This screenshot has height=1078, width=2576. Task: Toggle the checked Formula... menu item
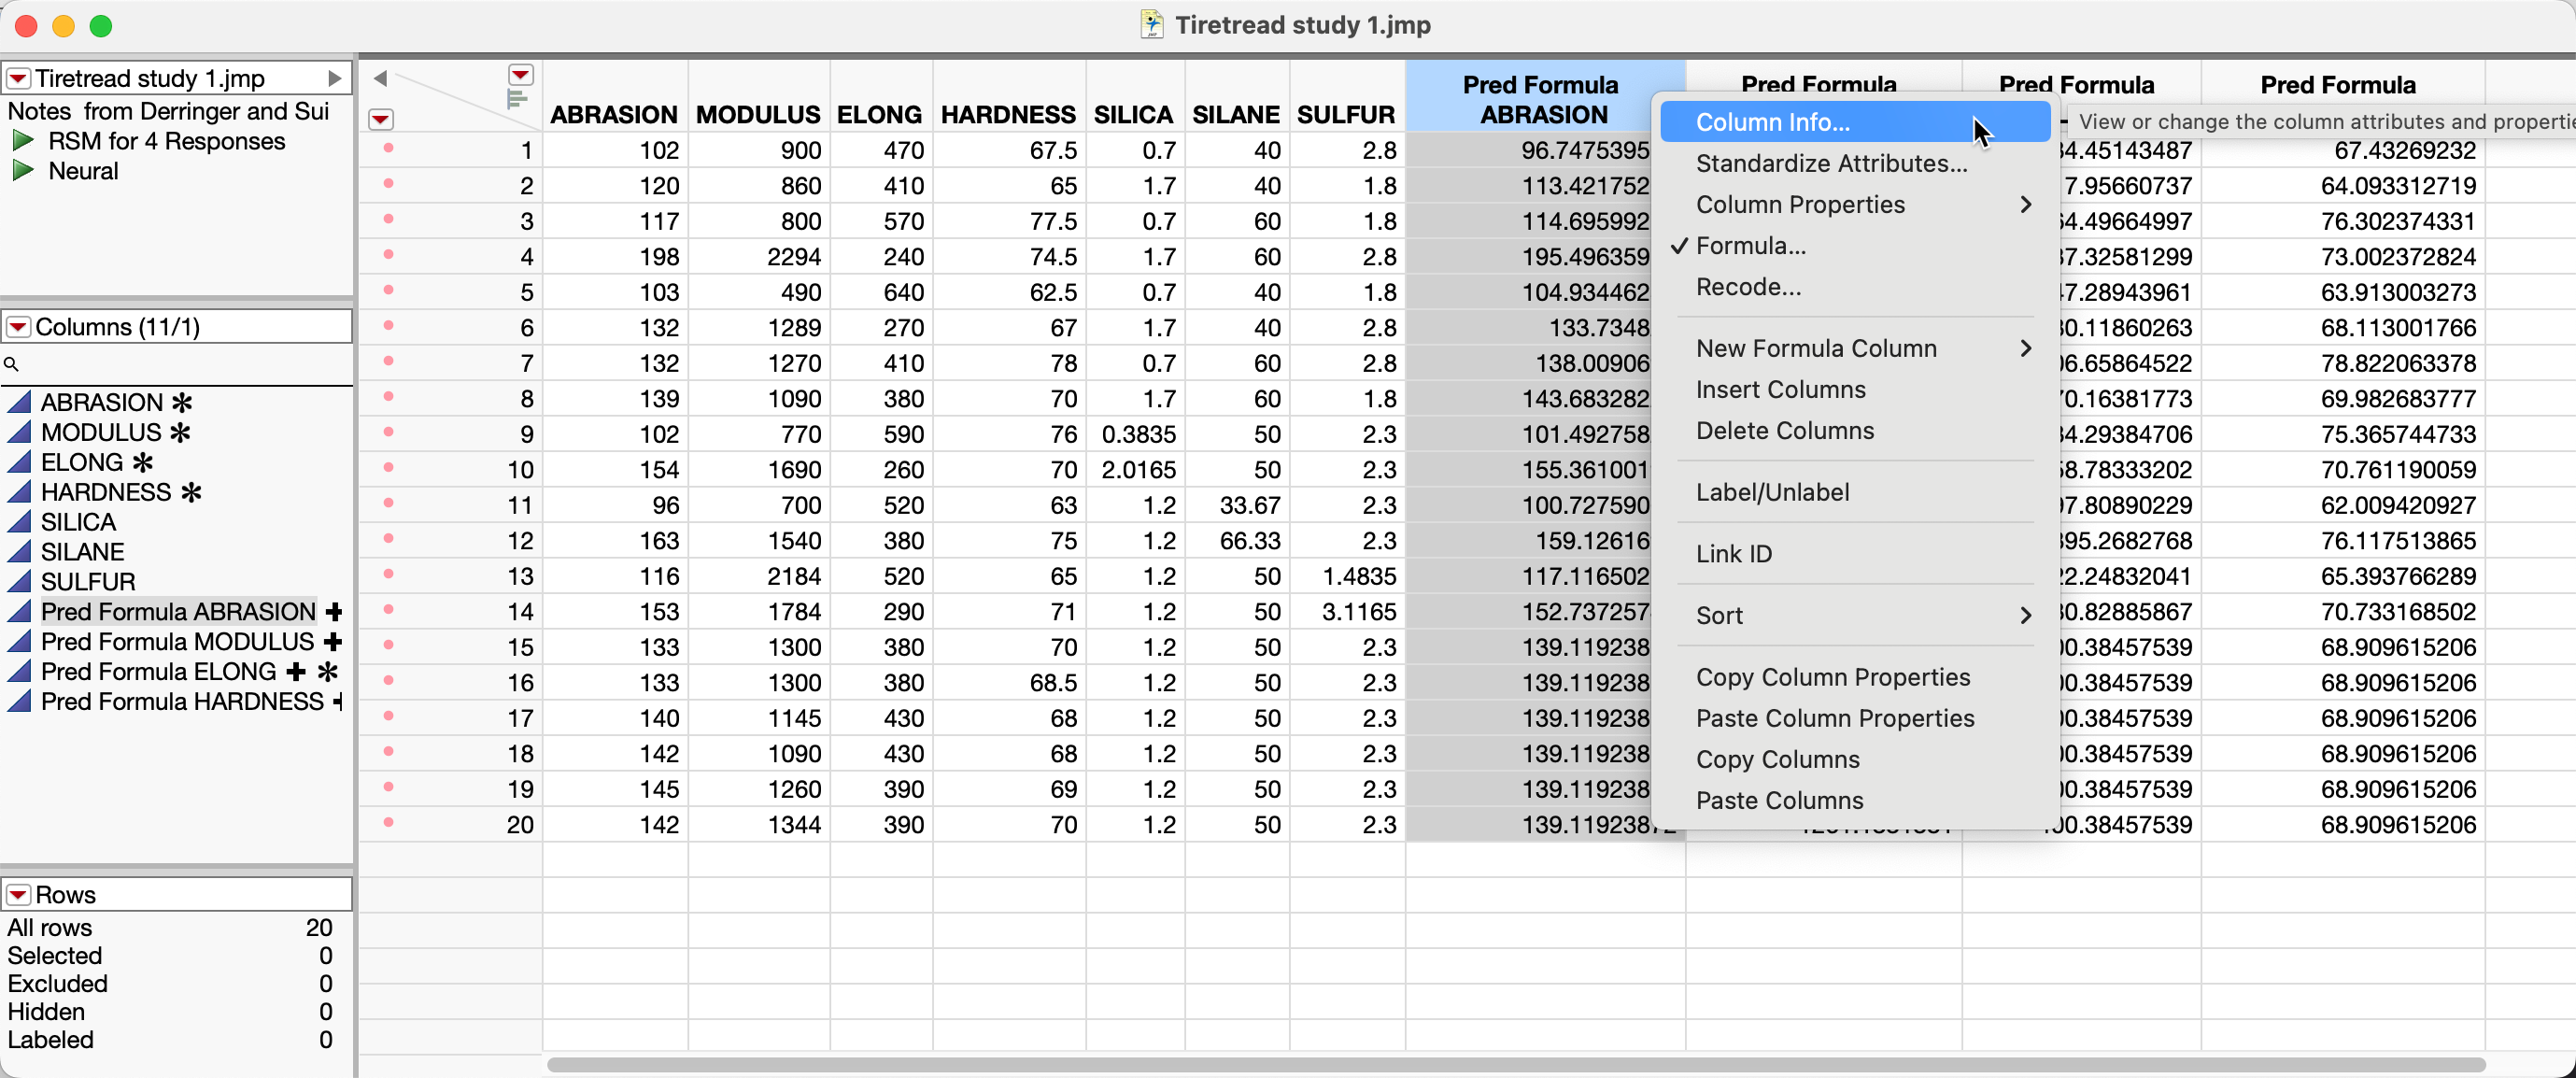pyautogui.click(x=1854, y=245)
